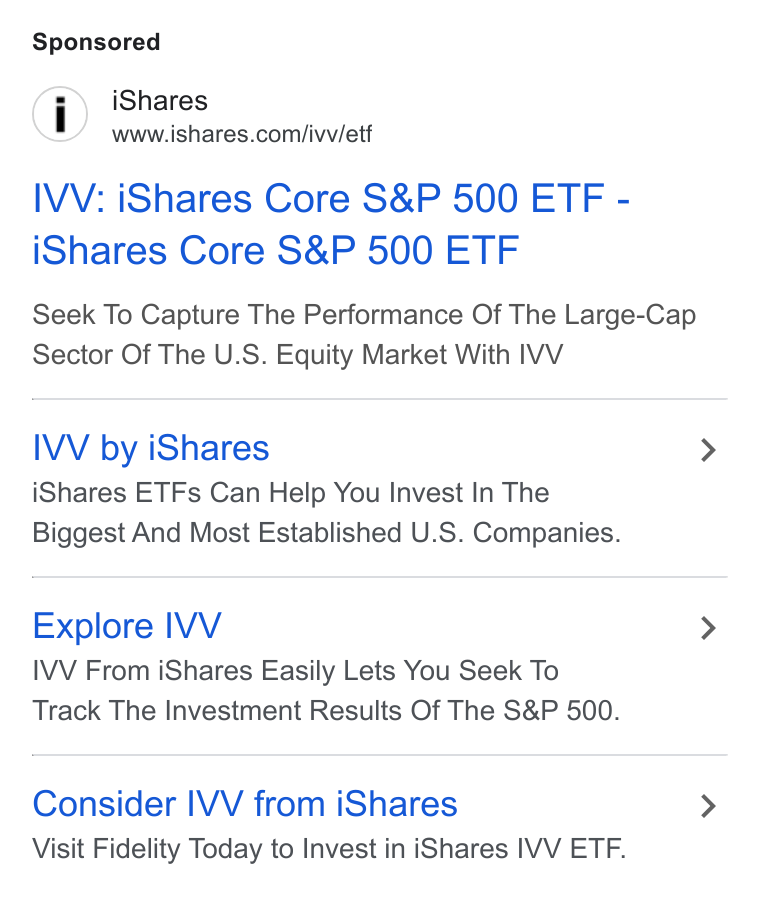Open the Explore IVV sitelink
Image resolution: width=760 pixels, height=916 pixels.
(127, 626)
